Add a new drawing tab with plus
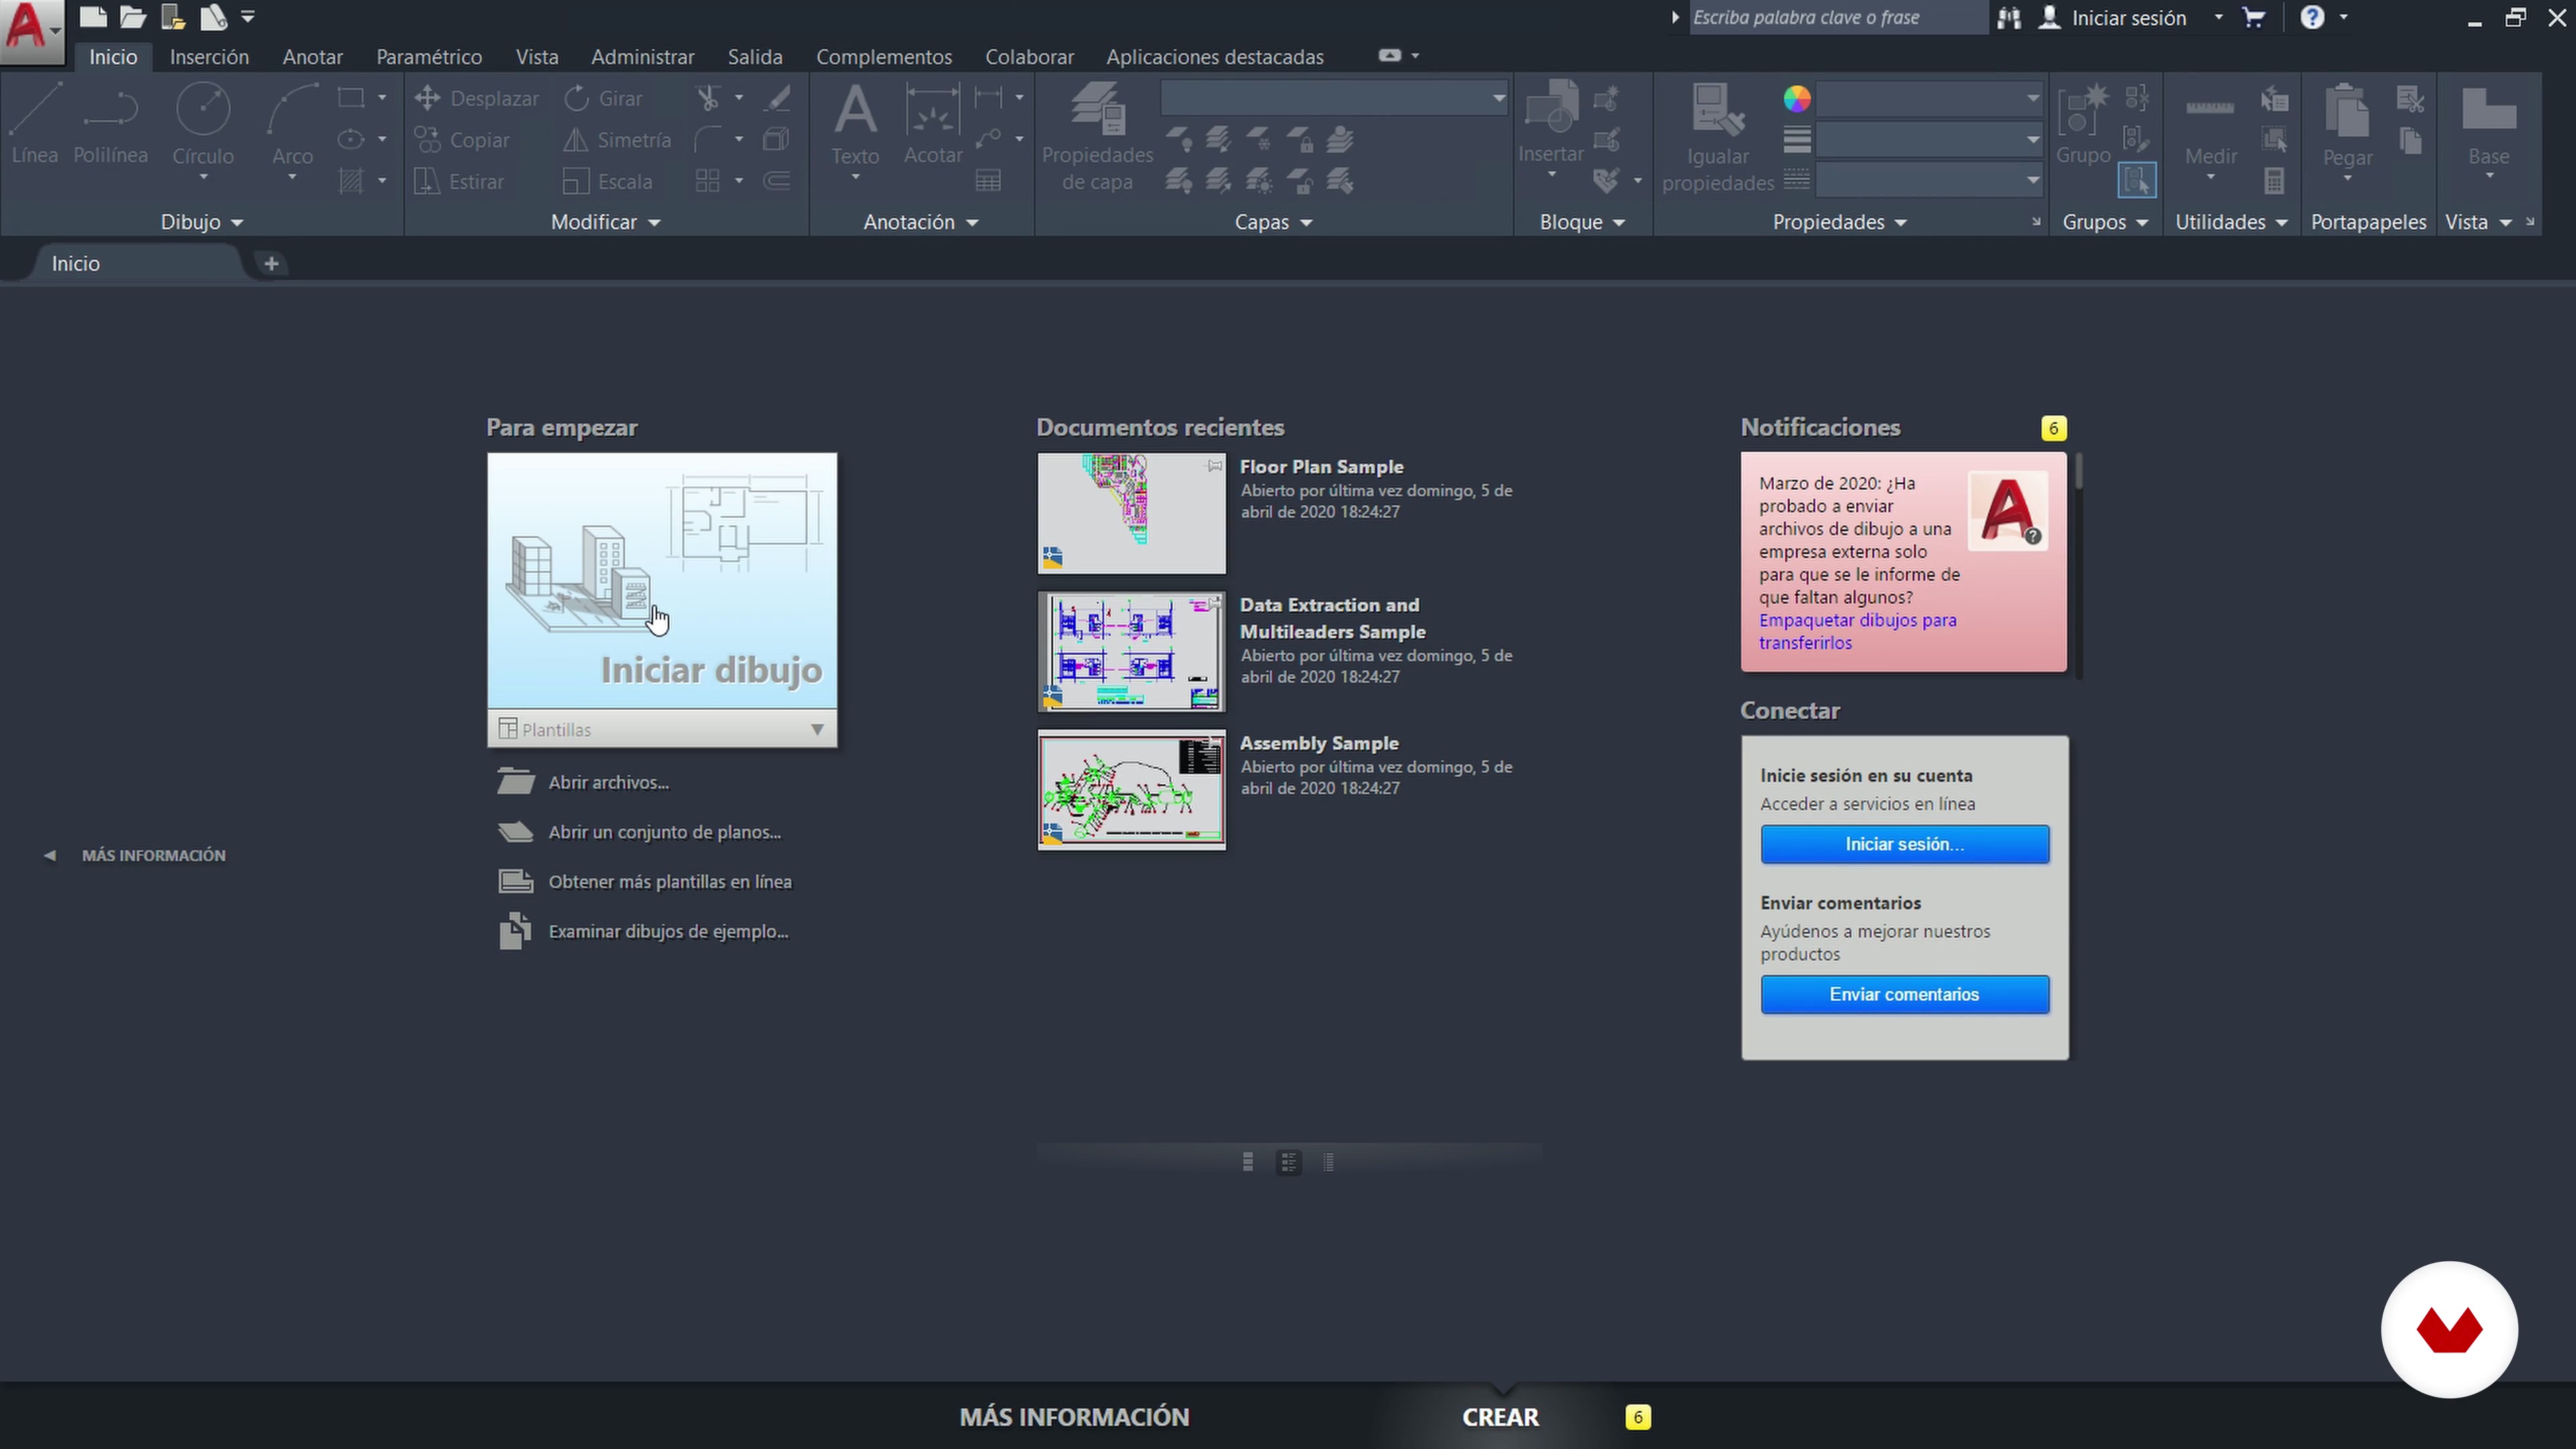This screenshot has height=1449, width=2576. pyautogui.click(x=271, y=263)
